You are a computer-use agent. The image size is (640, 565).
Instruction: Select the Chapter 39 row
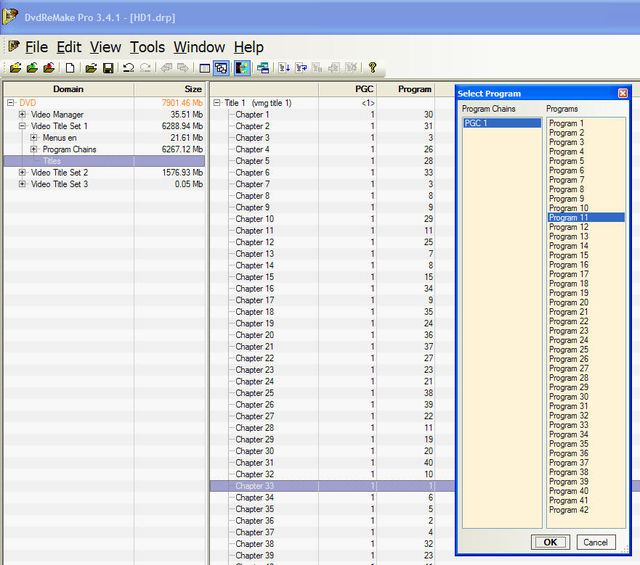tap(332, 555)
